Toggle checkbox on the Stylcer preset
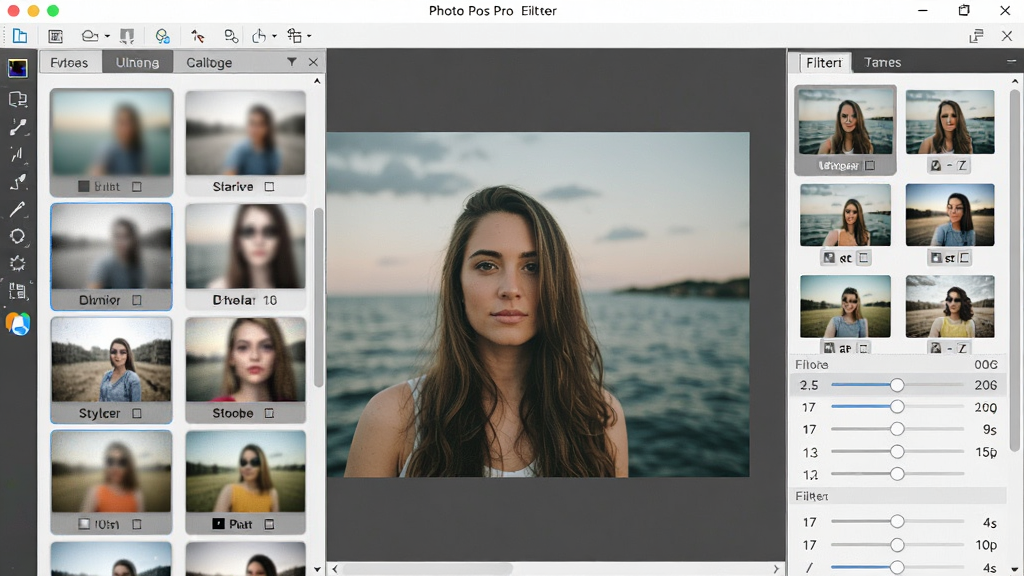 coord(136,413)
